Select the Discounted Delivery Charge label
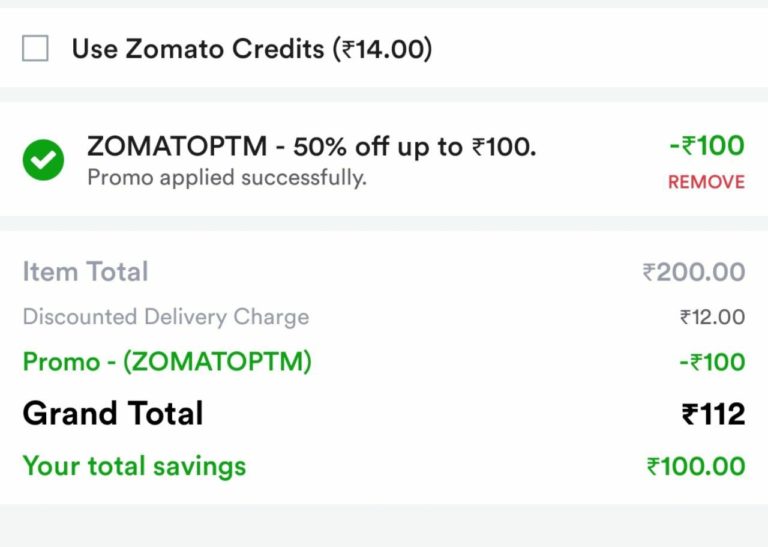 (166, 317)
